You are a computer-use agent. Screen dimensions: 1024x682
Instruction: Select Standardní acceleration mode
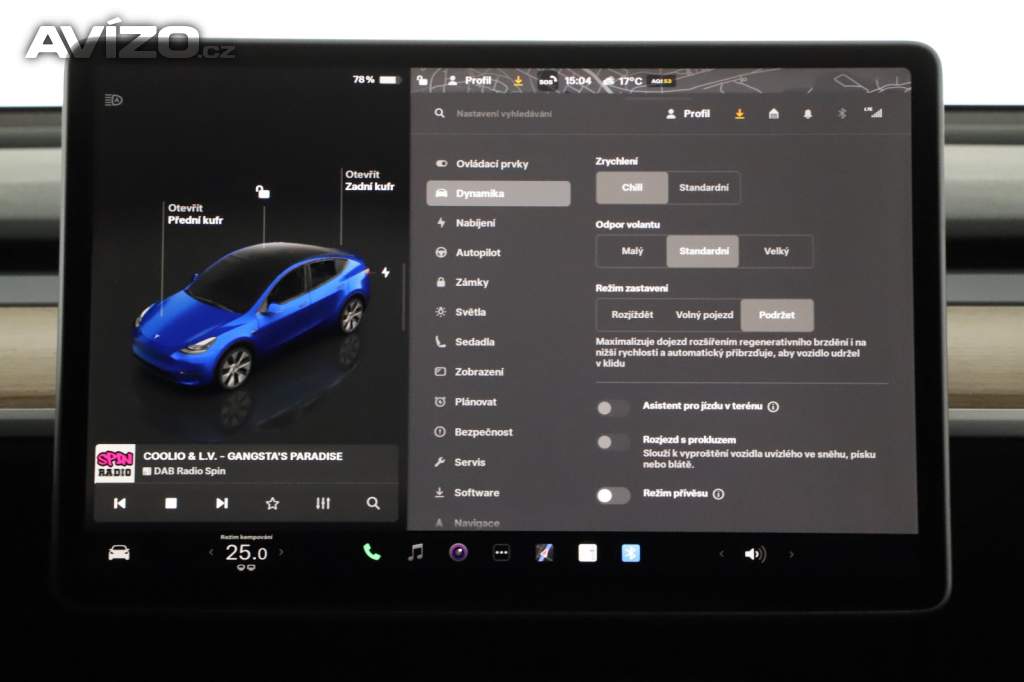click(x=704, y=187)
